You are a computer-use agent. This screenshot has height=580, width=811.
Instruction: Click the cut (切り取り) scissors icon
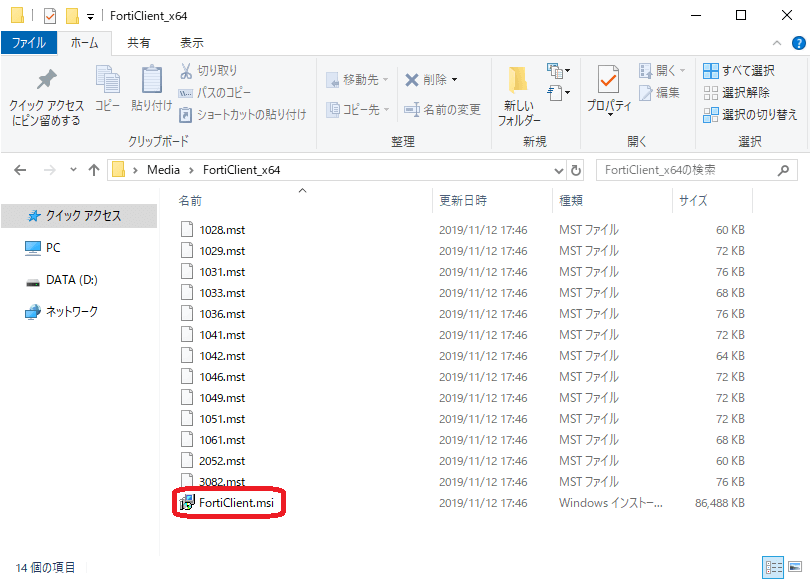pos(187,71)
